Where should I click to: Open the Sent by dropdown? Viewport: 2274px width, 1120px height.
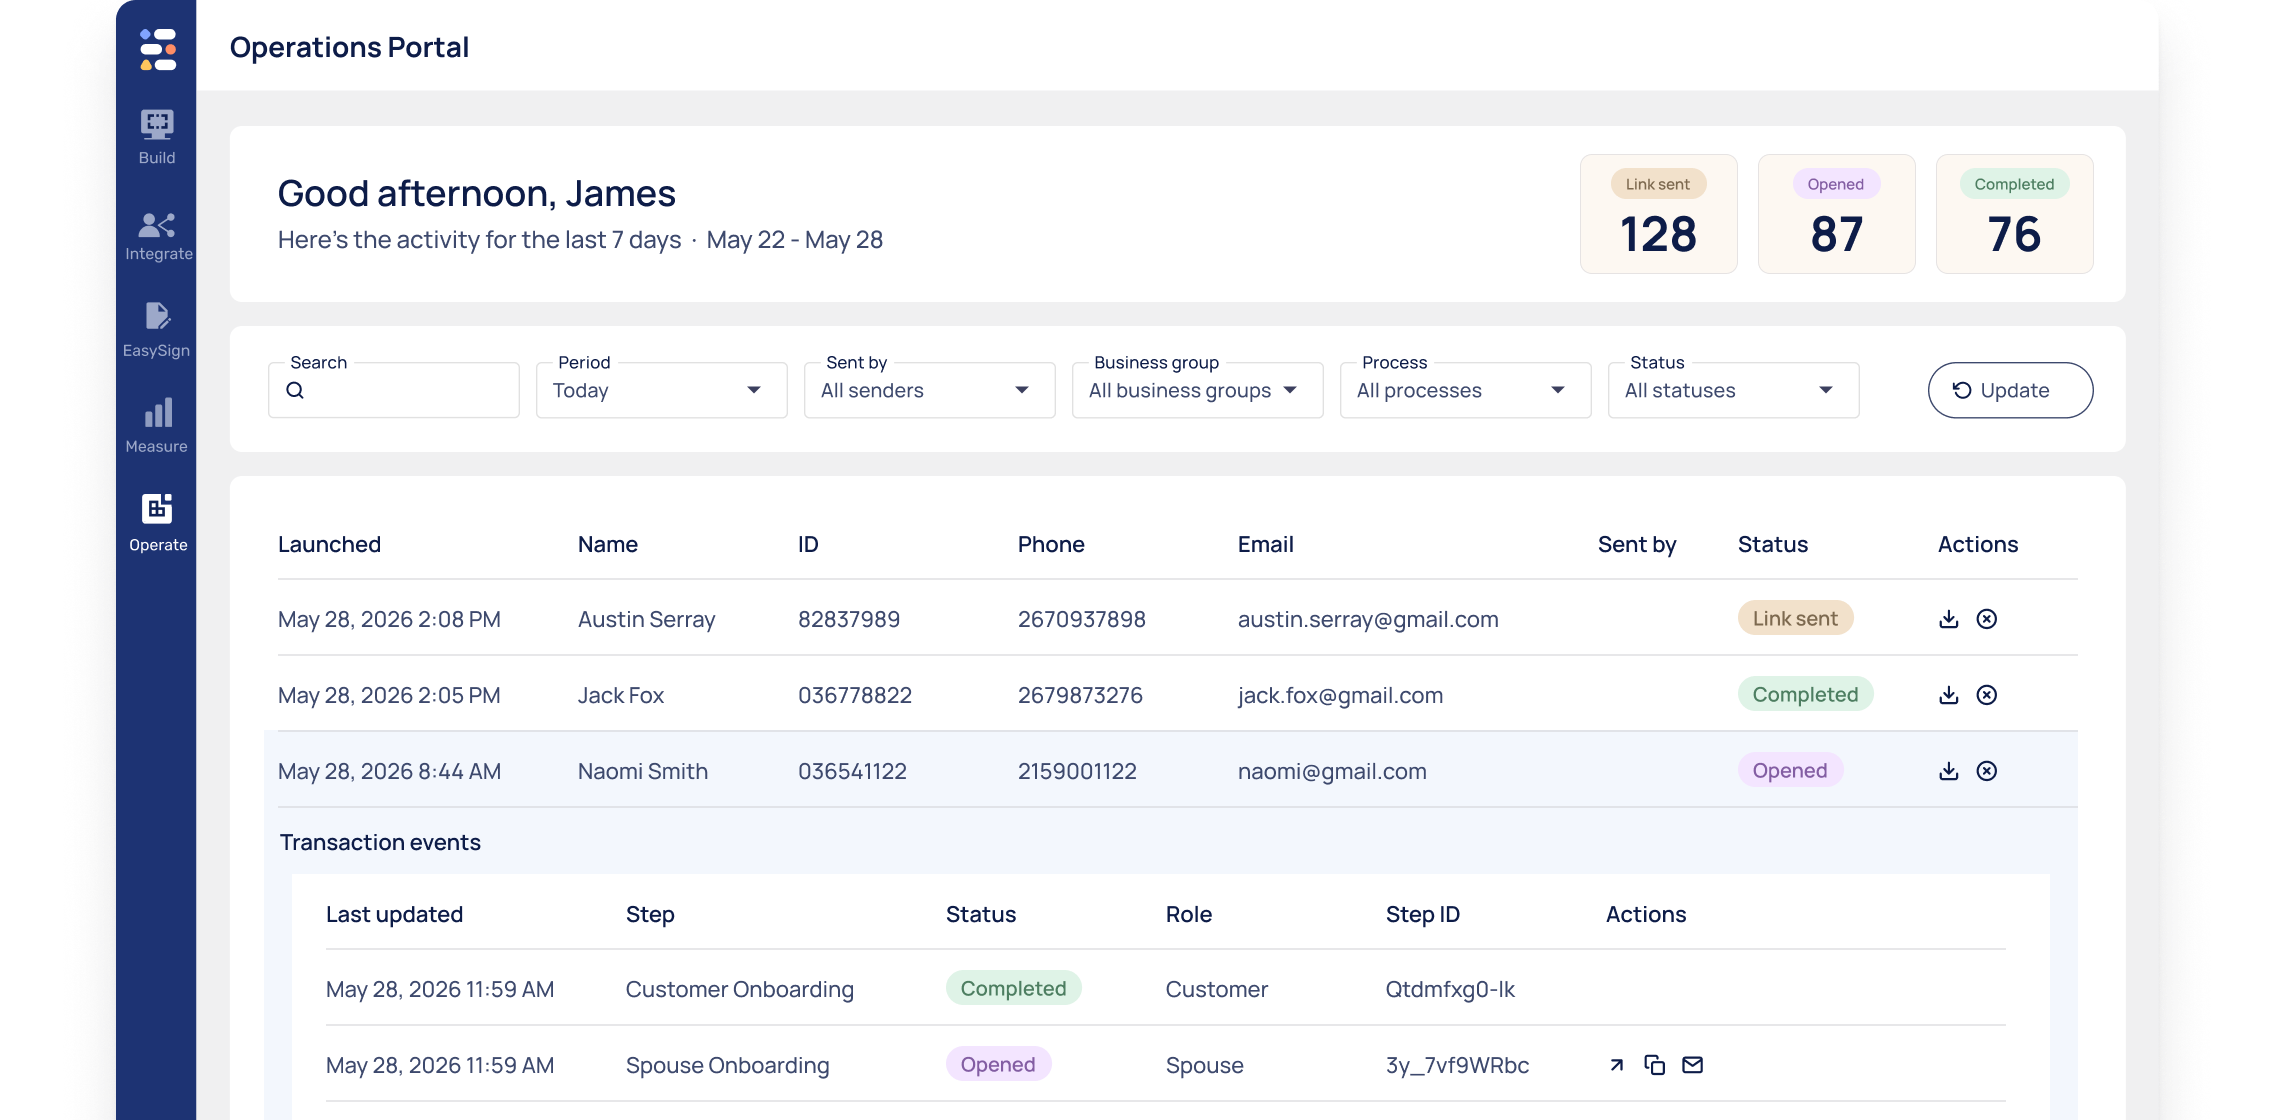point(930,390)
